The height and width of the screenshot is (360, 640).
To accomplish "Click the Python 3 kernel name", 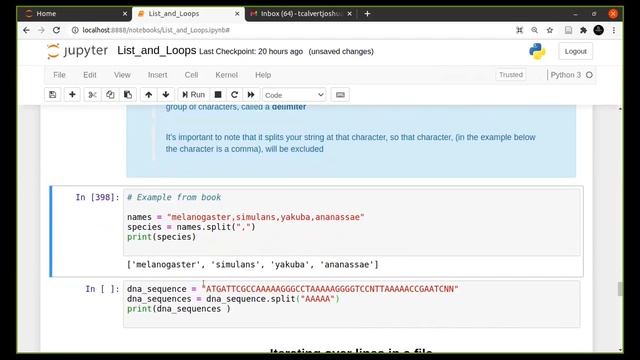I will pyautogui.click(x=565, y=75).
